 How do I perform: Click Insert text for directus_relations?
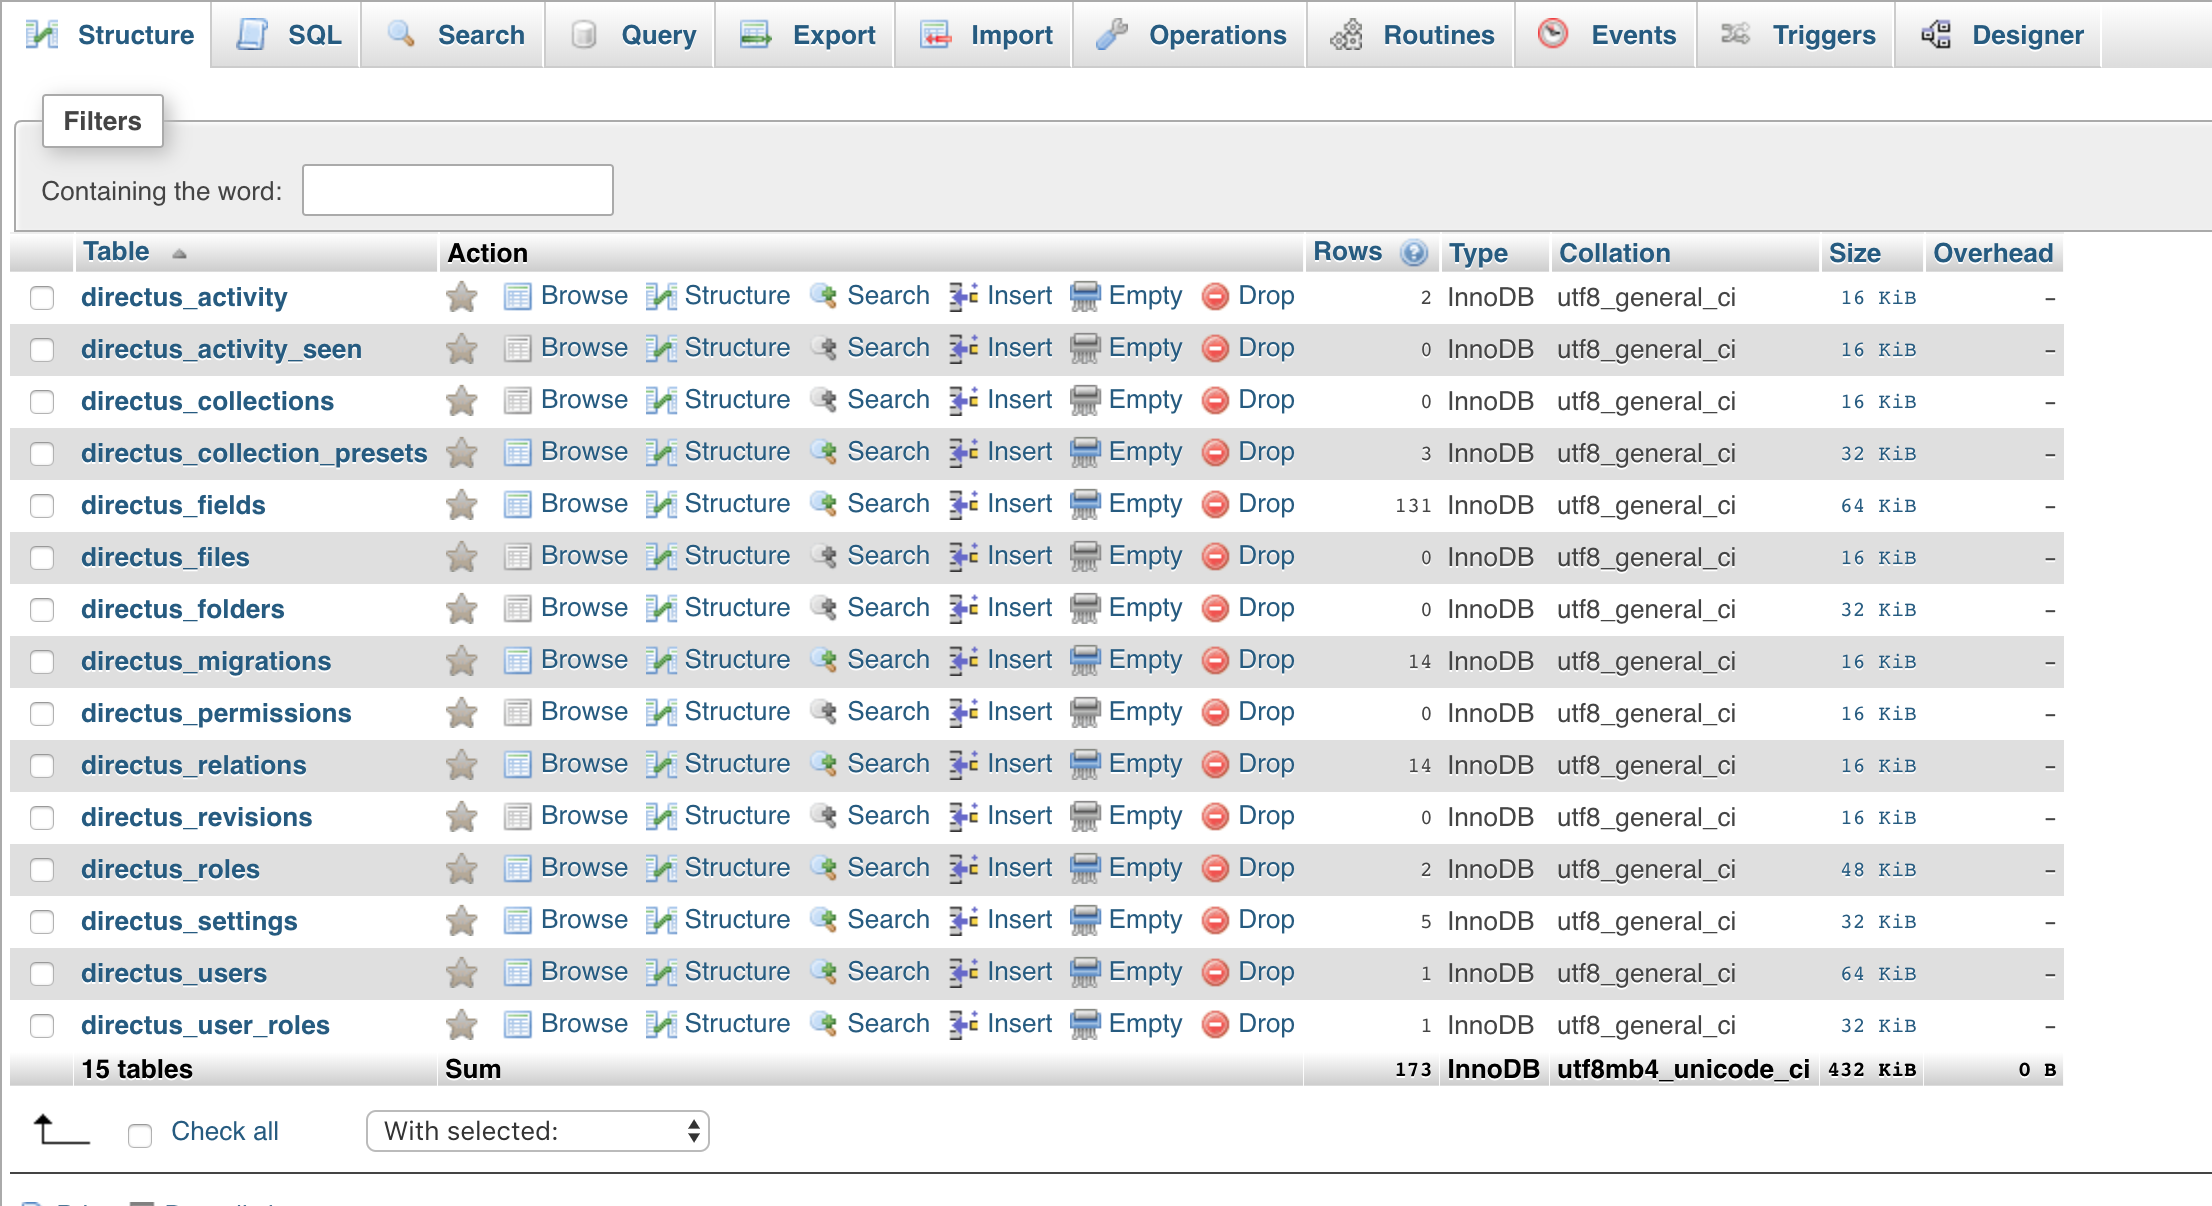(x=1019, y=764)
